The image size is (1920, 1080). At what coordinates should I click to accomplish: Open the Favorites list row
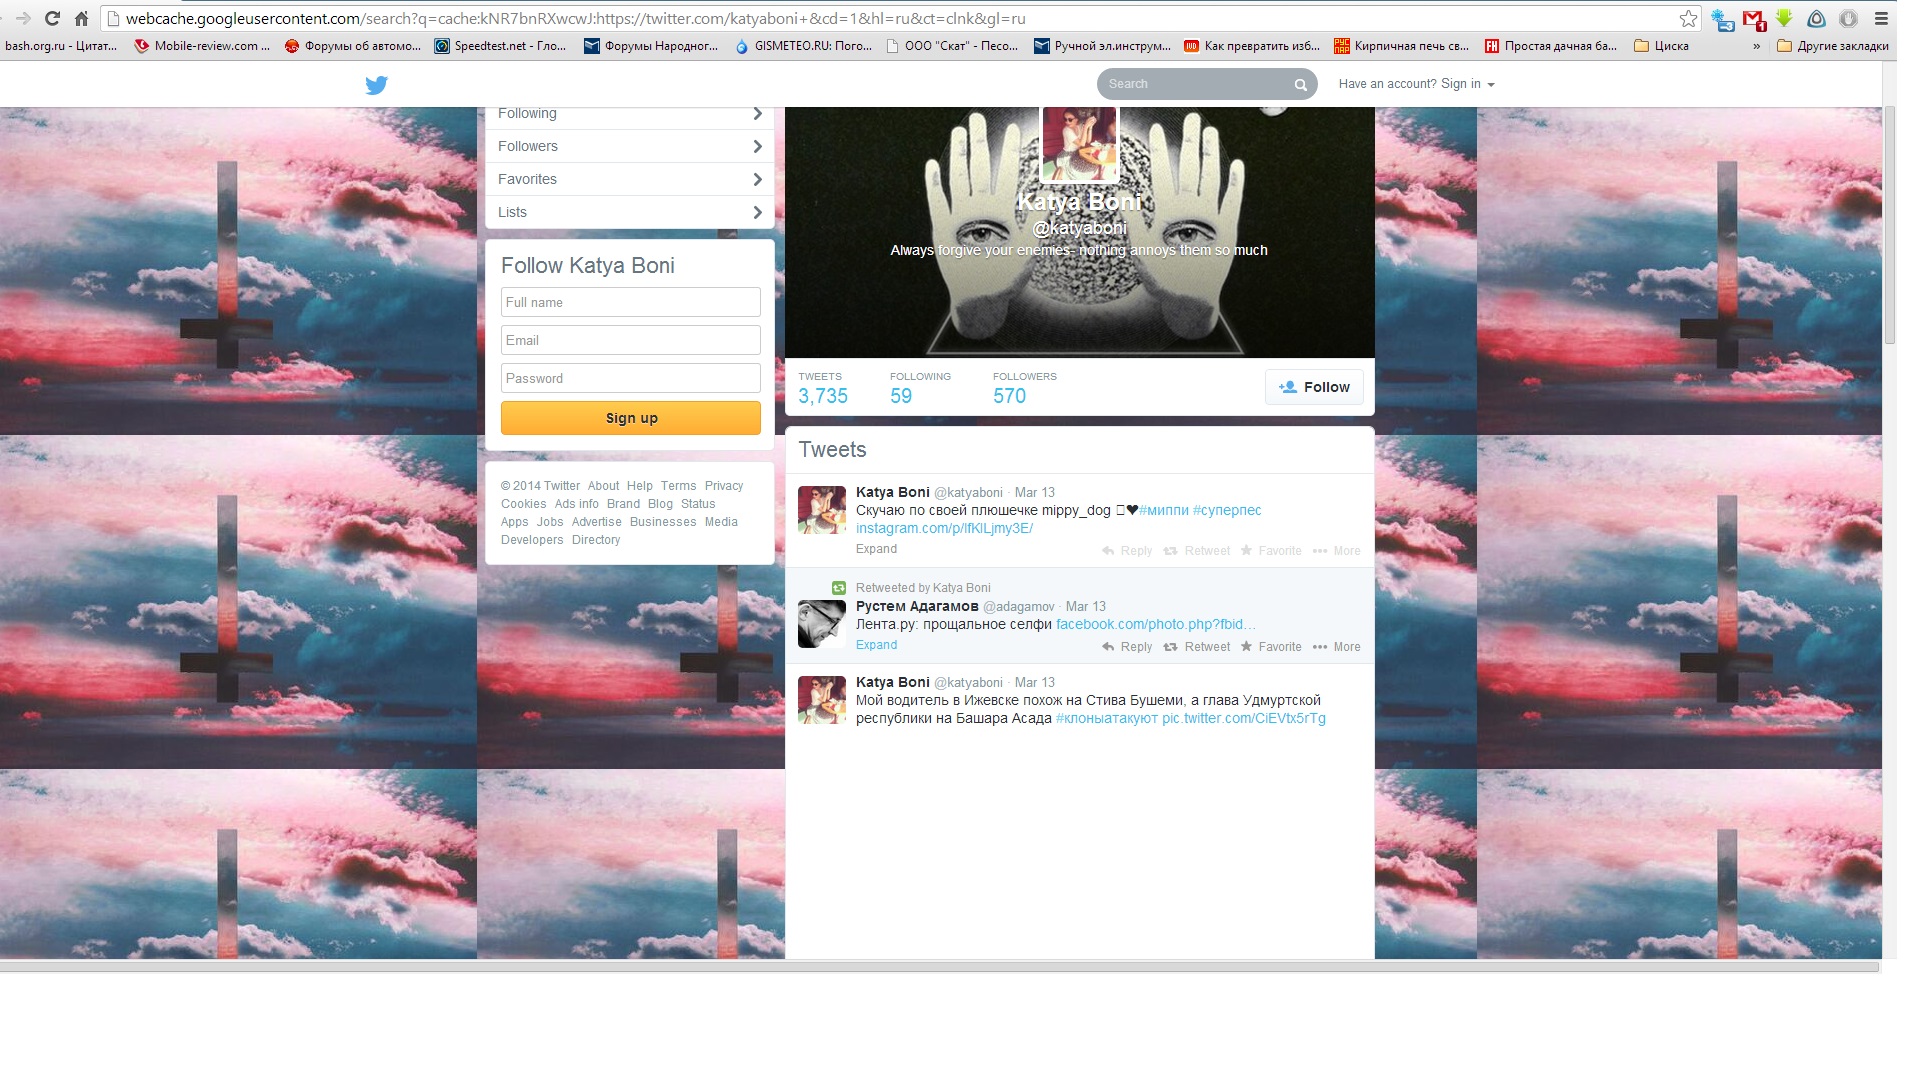630,179
